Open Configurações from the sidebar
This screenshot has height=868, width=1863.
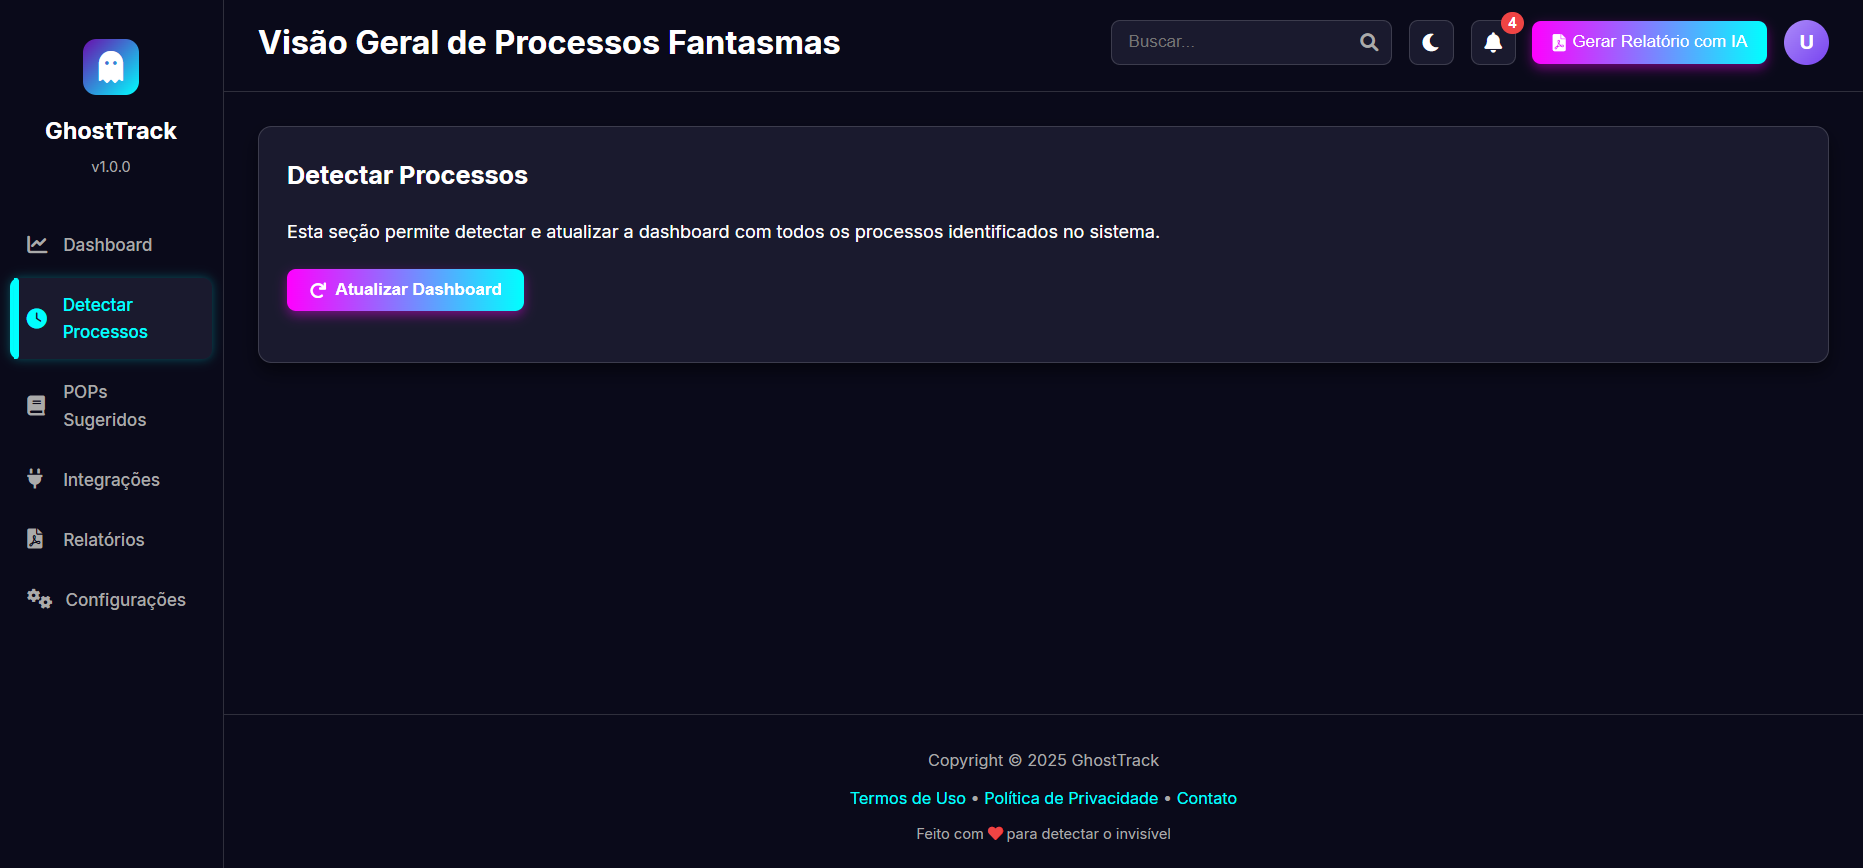tap(125, 600)
